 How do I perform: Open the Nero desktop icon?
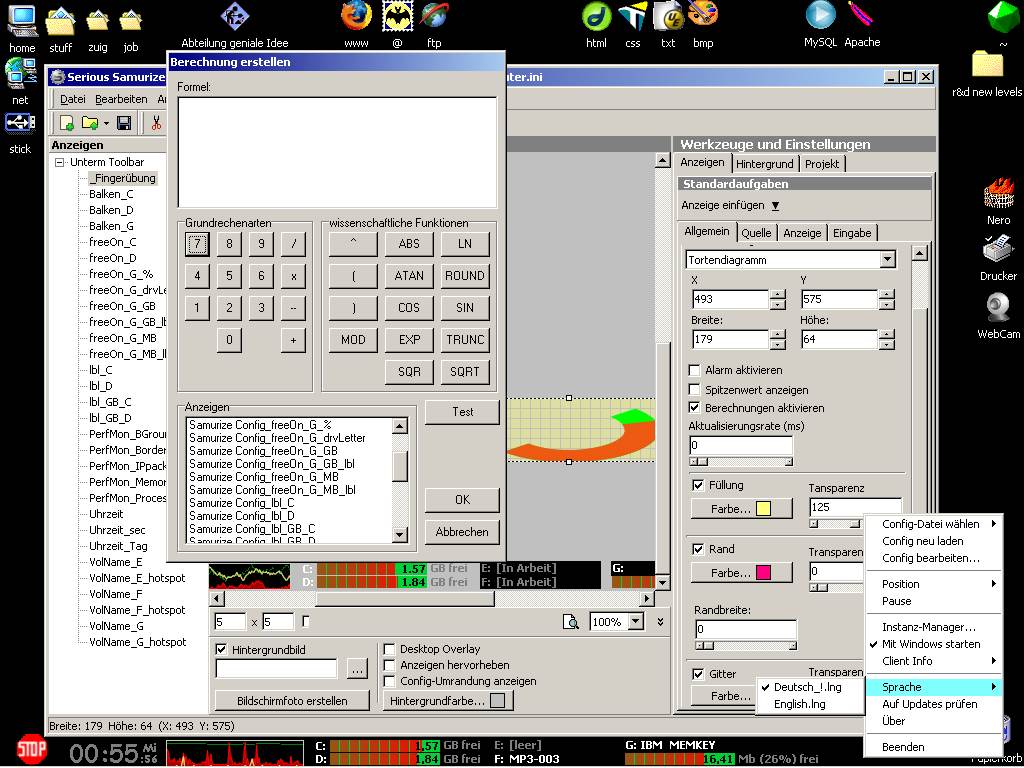coord(998,195)
